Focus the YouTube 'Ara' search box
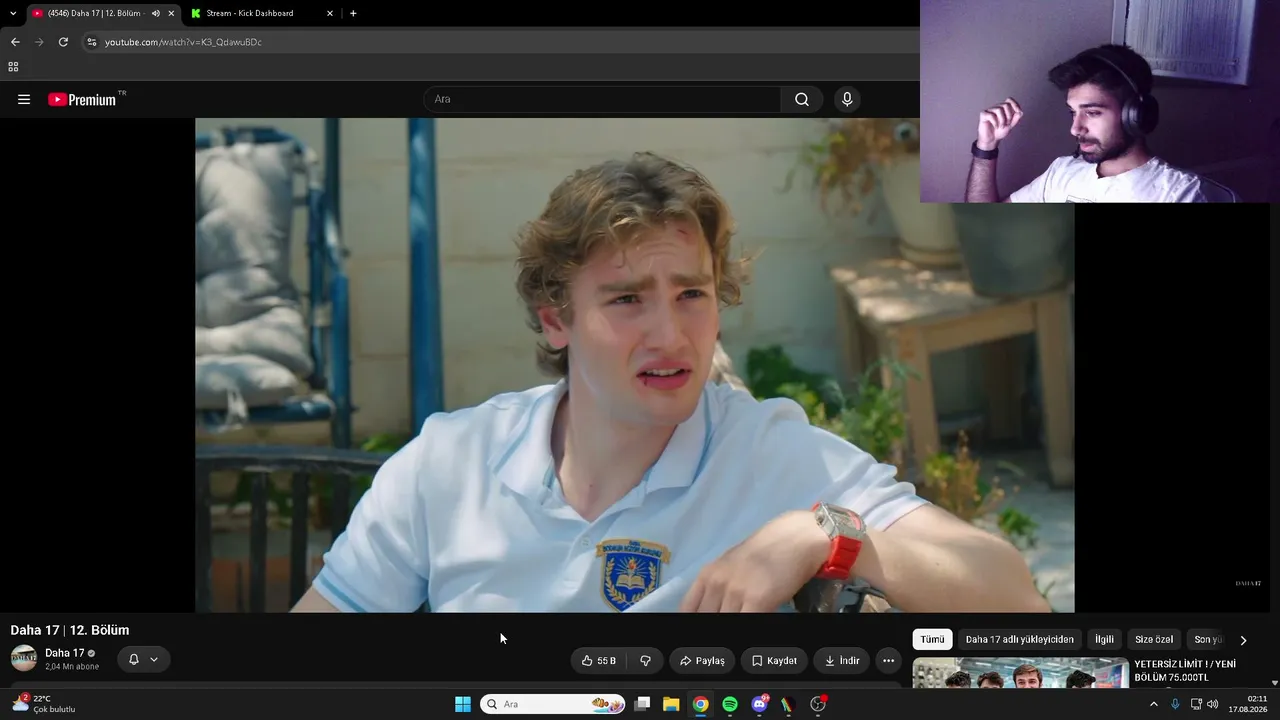Image resolution: width=1280 pixels, height=720 pixels. click(x=602, y=99)
